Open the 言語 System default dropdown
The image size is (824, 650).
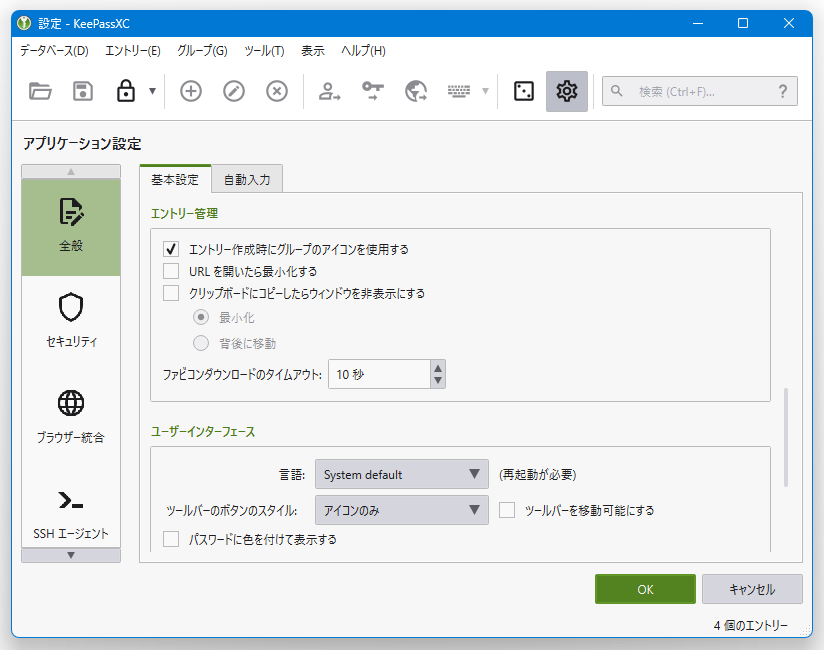(x=402, y=474)
